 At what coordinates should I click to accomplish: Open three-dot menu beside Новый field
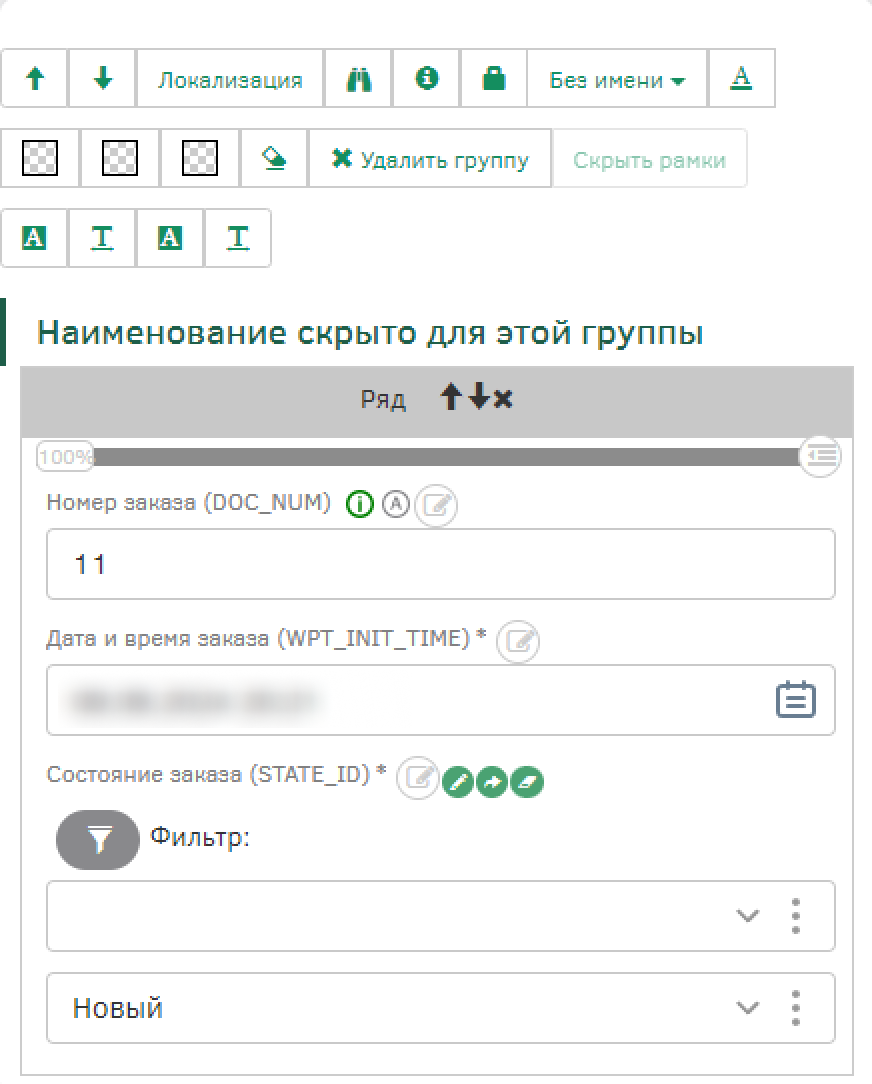(796, 1008)
